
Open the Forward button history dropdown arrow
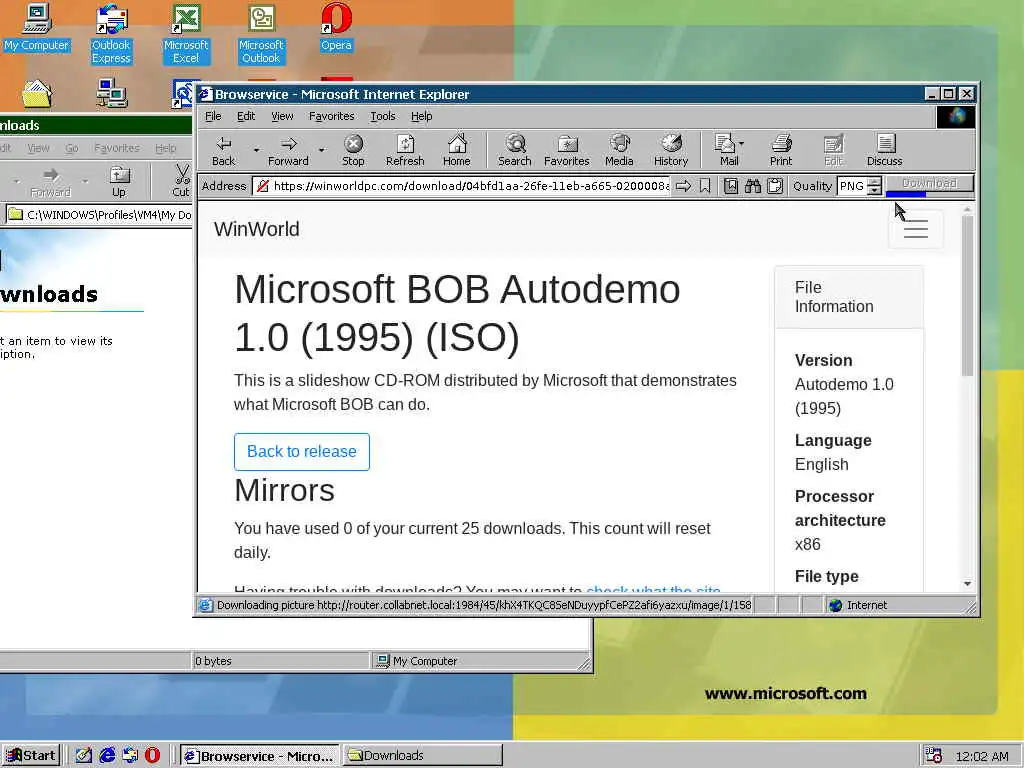coord(321,150)
